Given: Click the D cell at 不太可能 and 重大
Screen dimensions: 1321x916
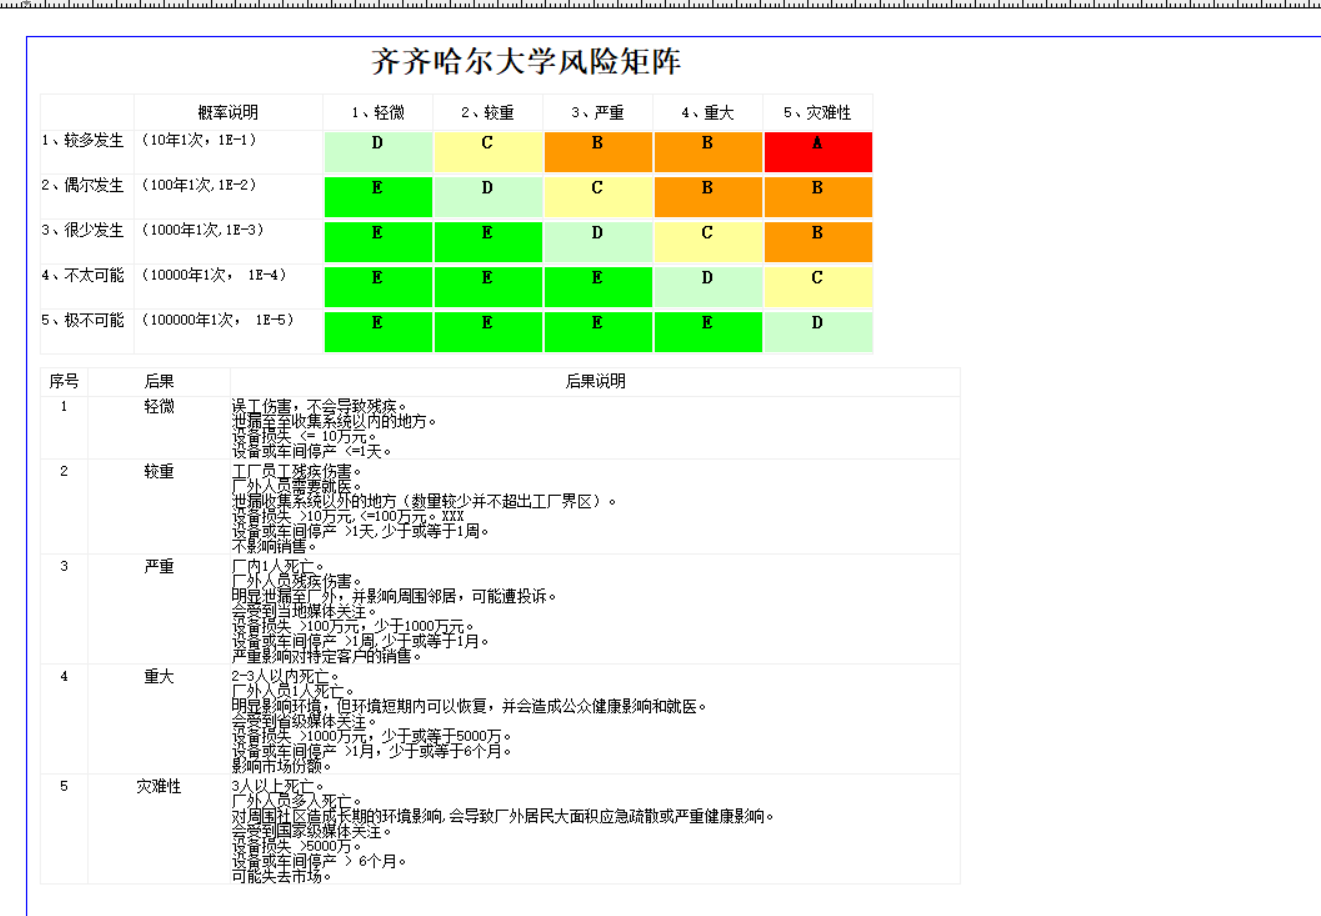Looking at the screenshot, I should tap(708, 287).
